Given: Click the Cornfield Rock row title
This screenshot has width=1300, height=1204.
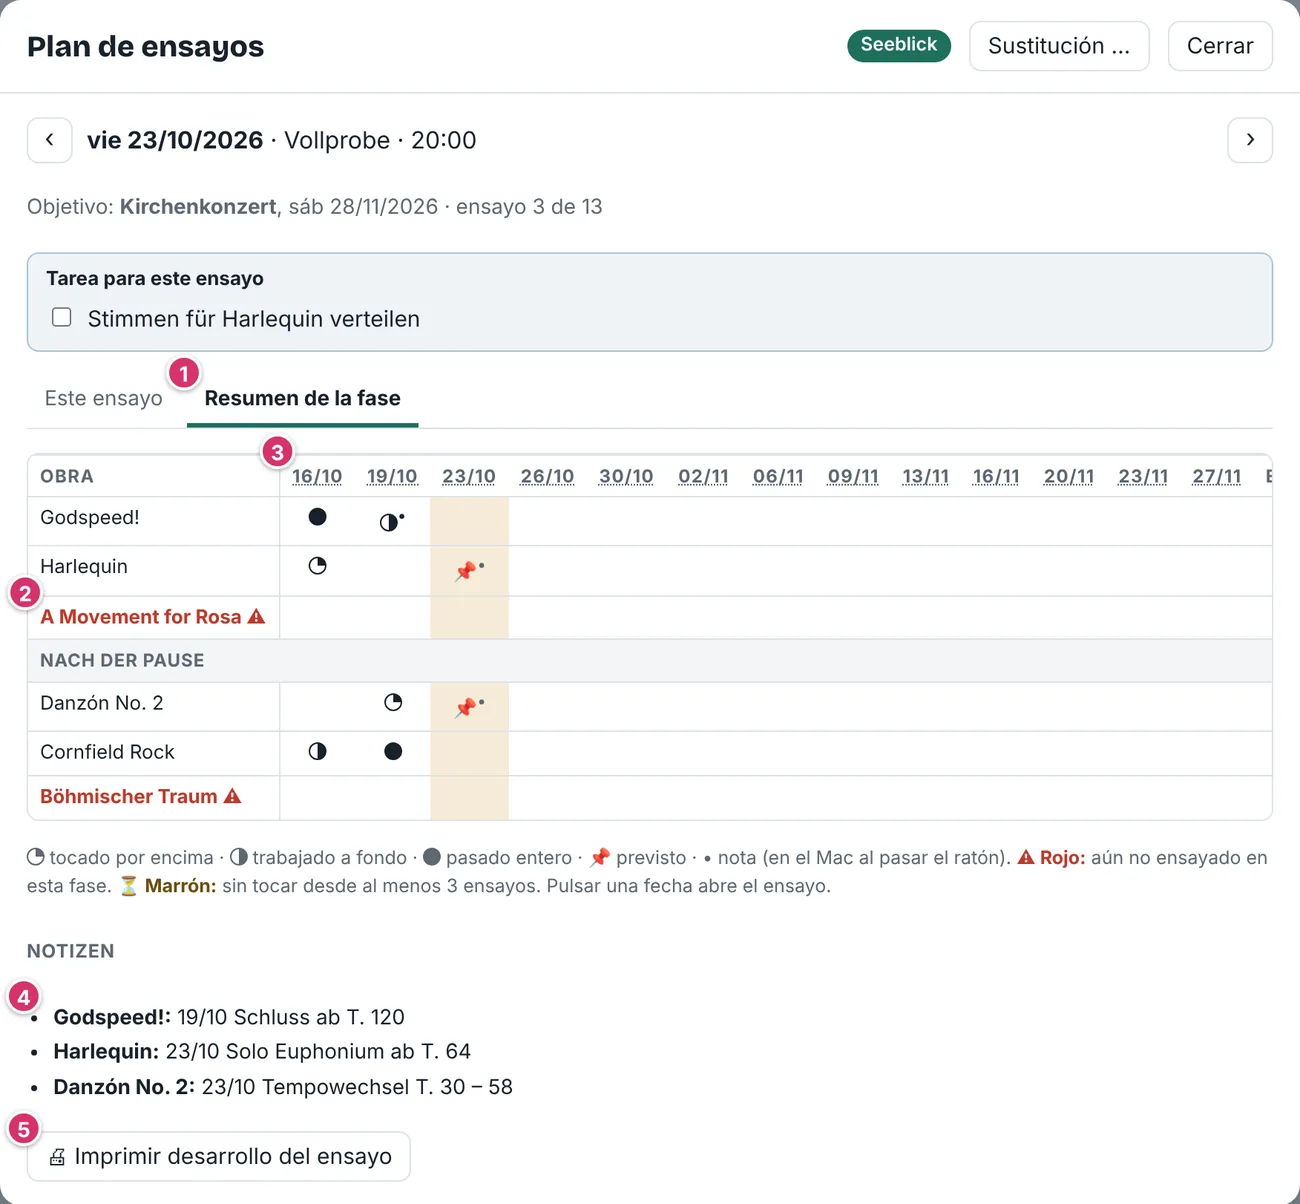Looking at the screenshot, I should [x=107, y=752].
